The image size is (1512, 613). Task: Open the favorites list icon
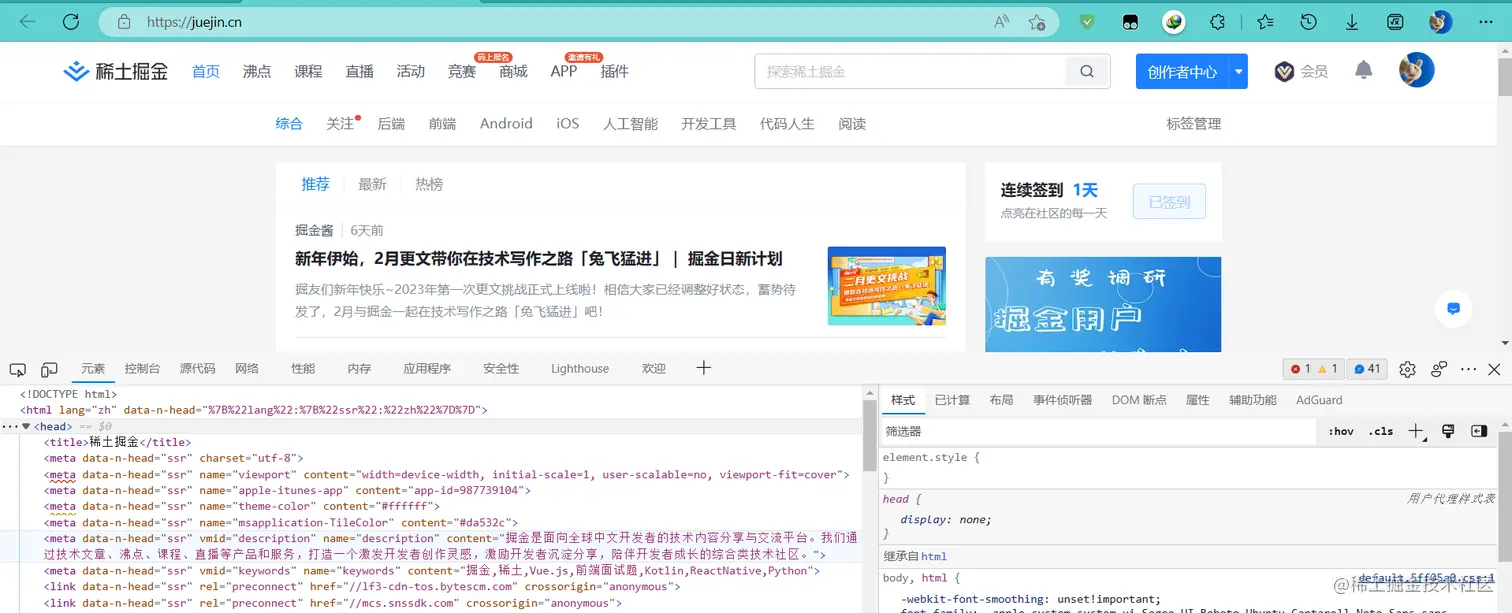coord(1265,21)
